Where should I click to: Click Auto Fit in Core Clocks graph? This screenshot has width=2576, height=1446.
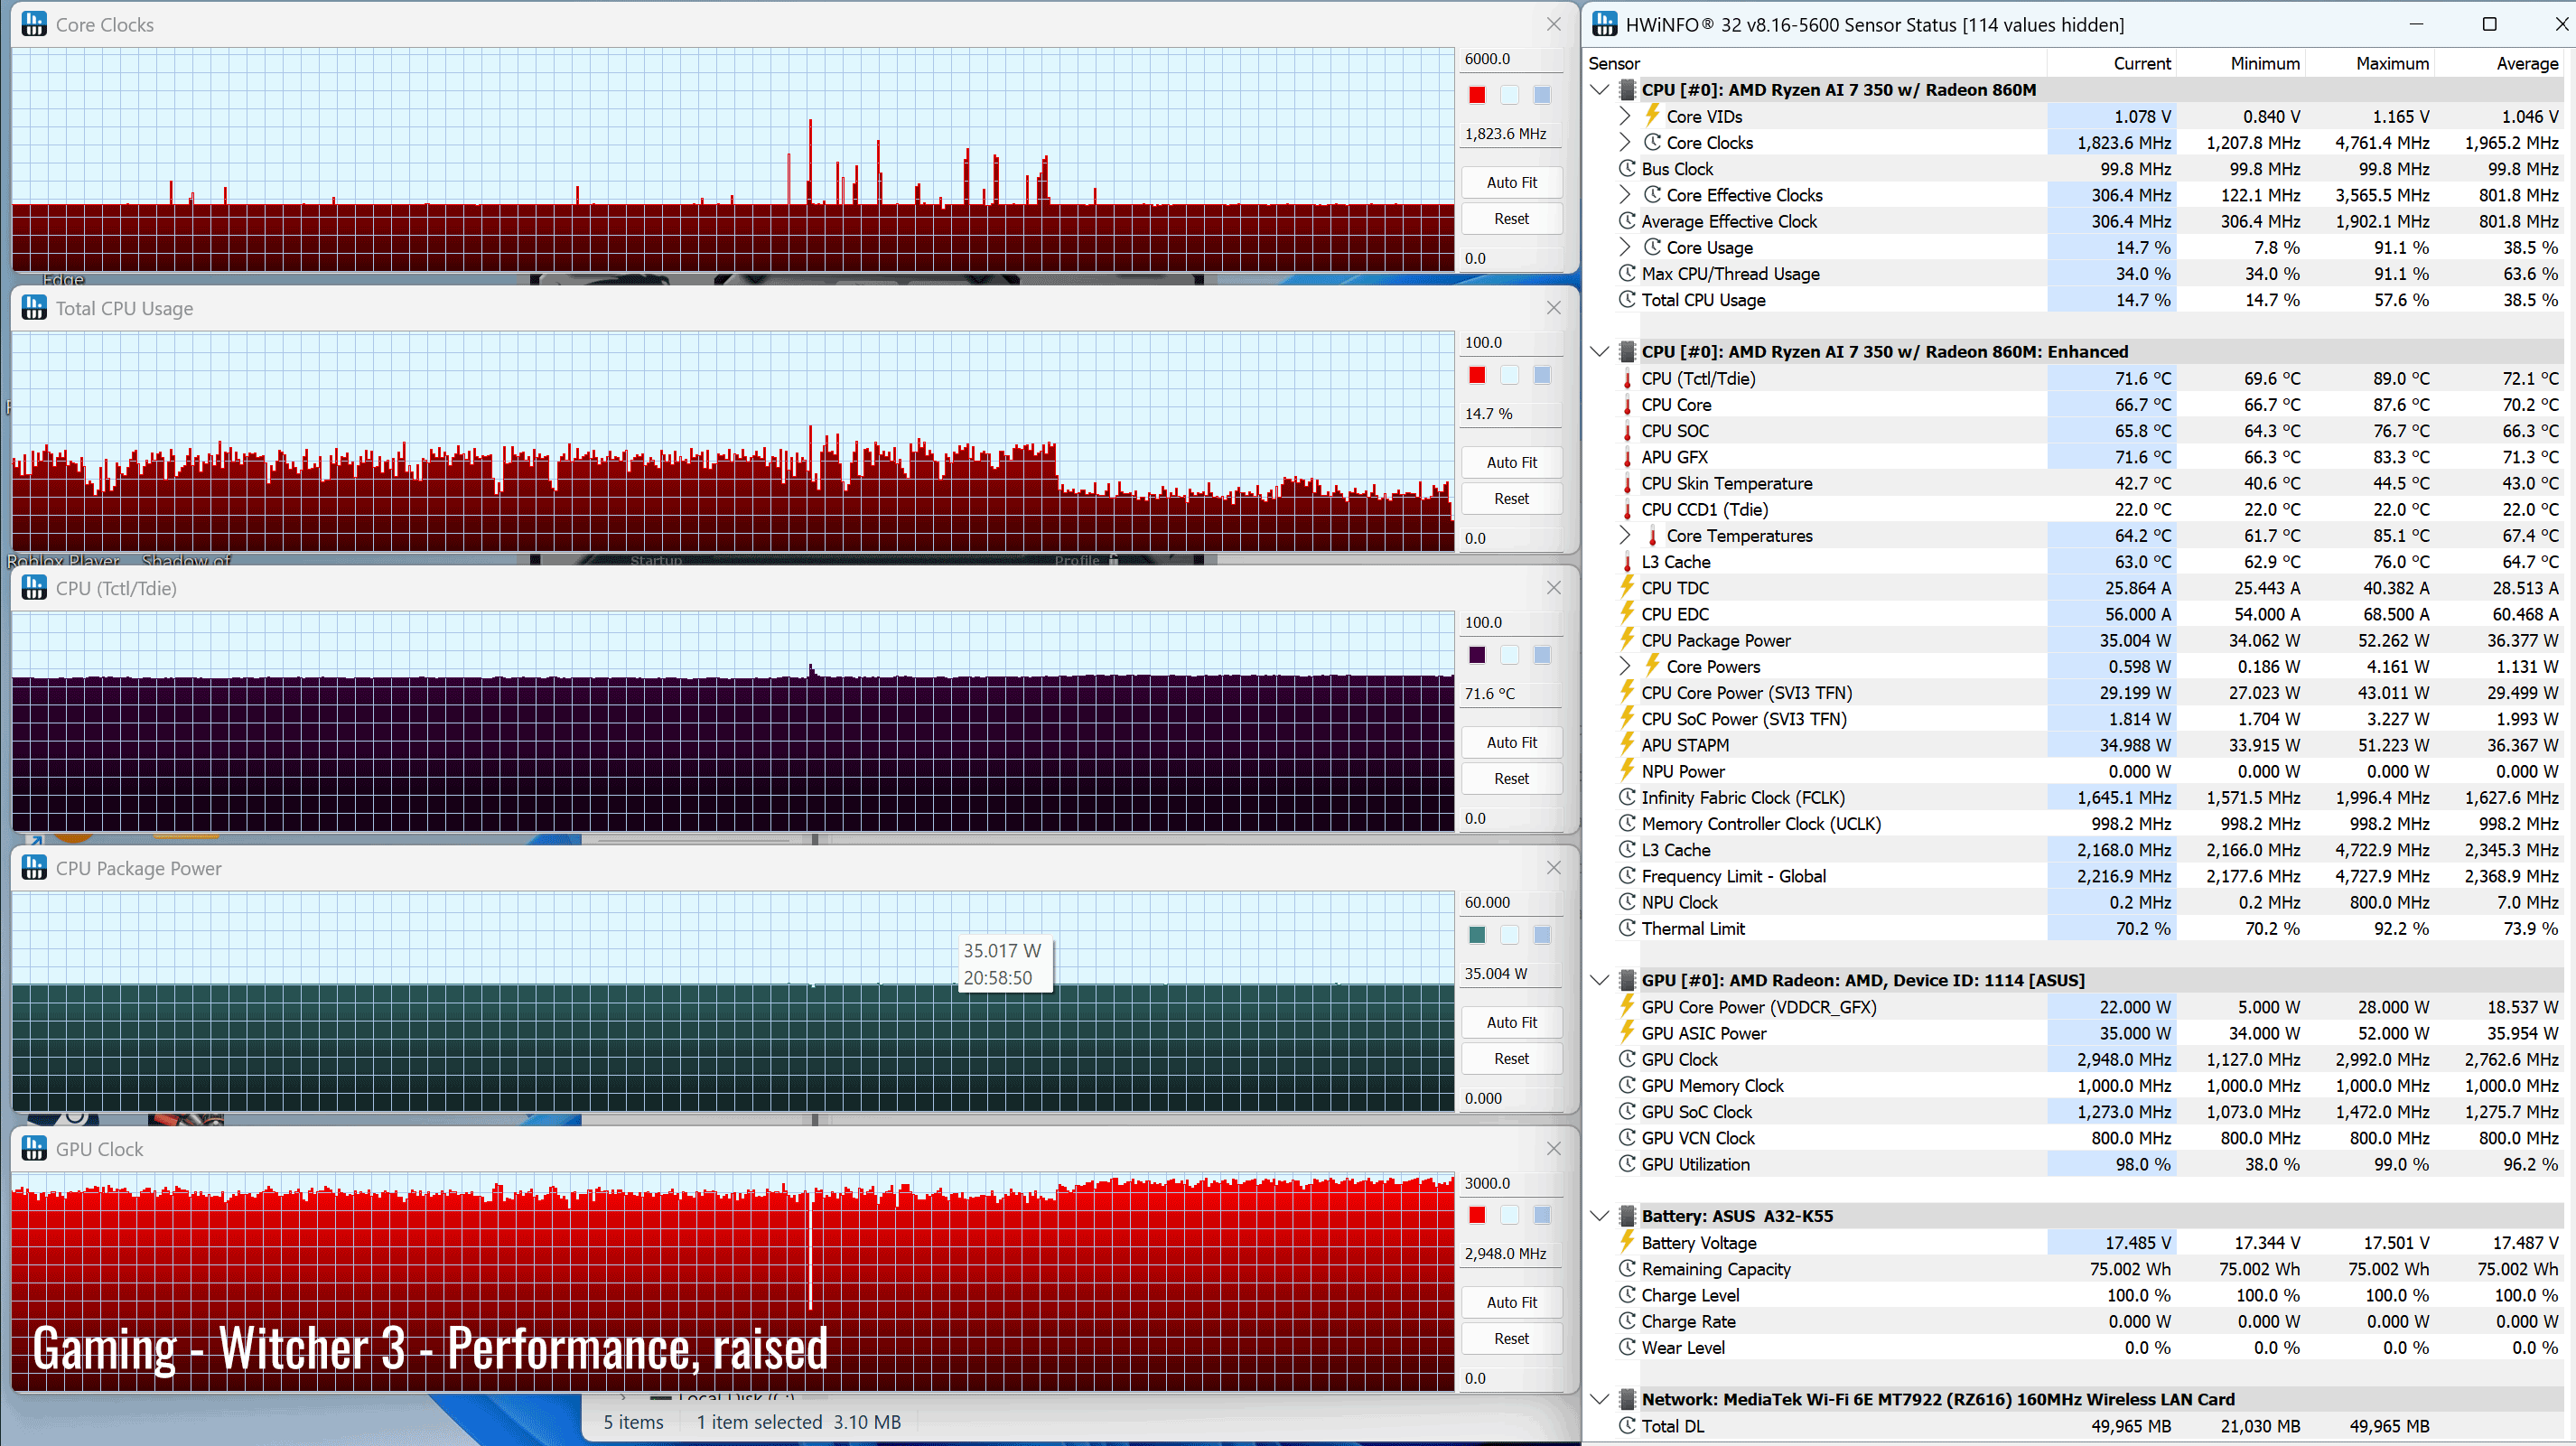[1511, 182]
